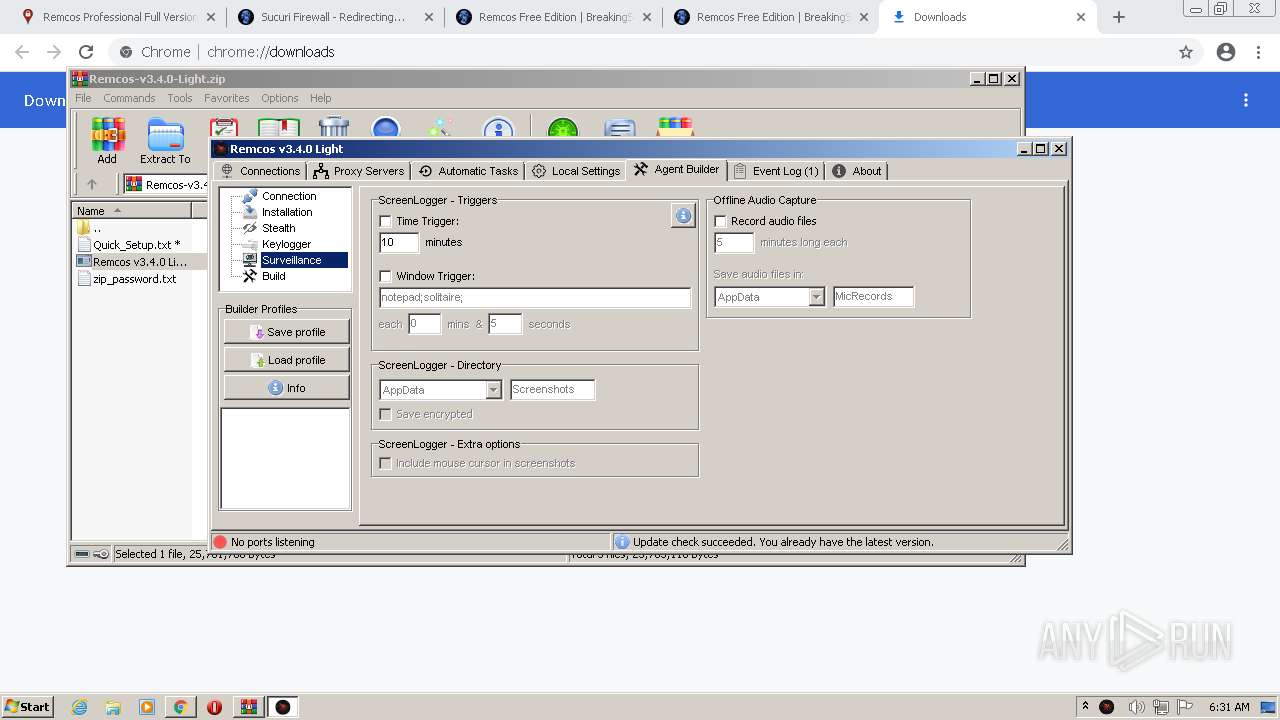Switch to the Connections tab
Screen dimensions: 1280x720
coord(260,171)
